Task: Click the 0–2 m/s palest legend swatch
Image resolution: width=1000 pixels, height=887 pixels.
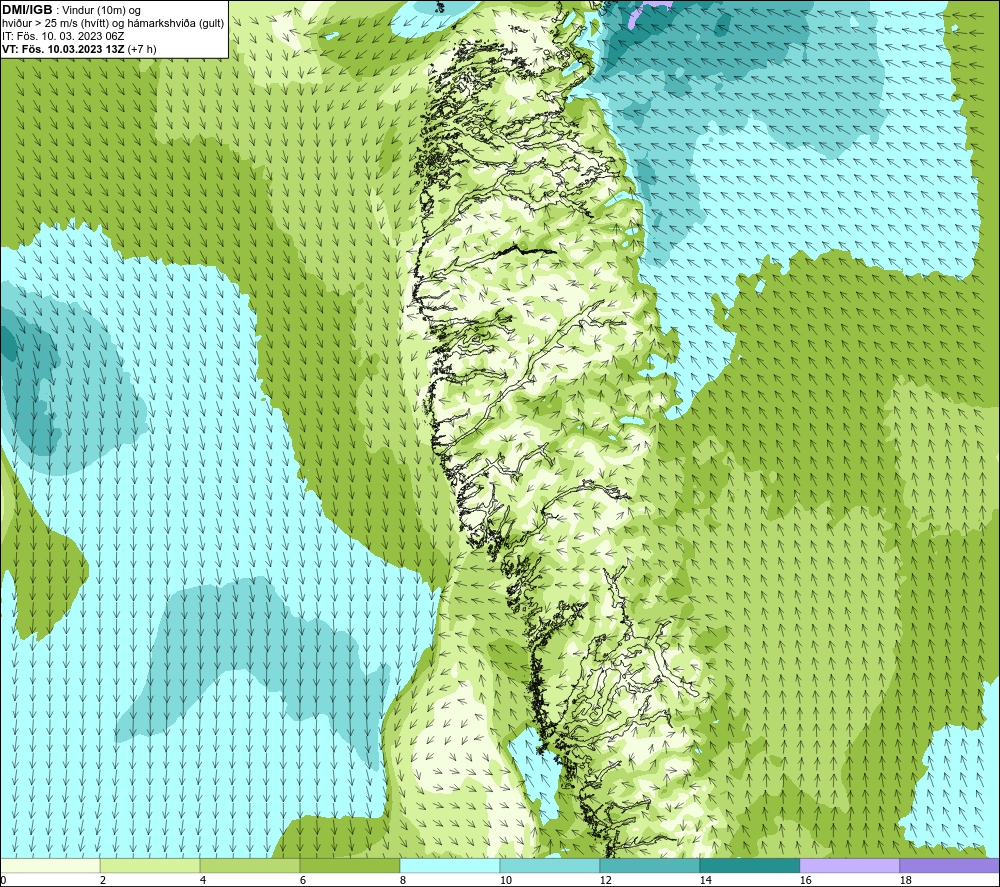Action: (x=50, y=866)
